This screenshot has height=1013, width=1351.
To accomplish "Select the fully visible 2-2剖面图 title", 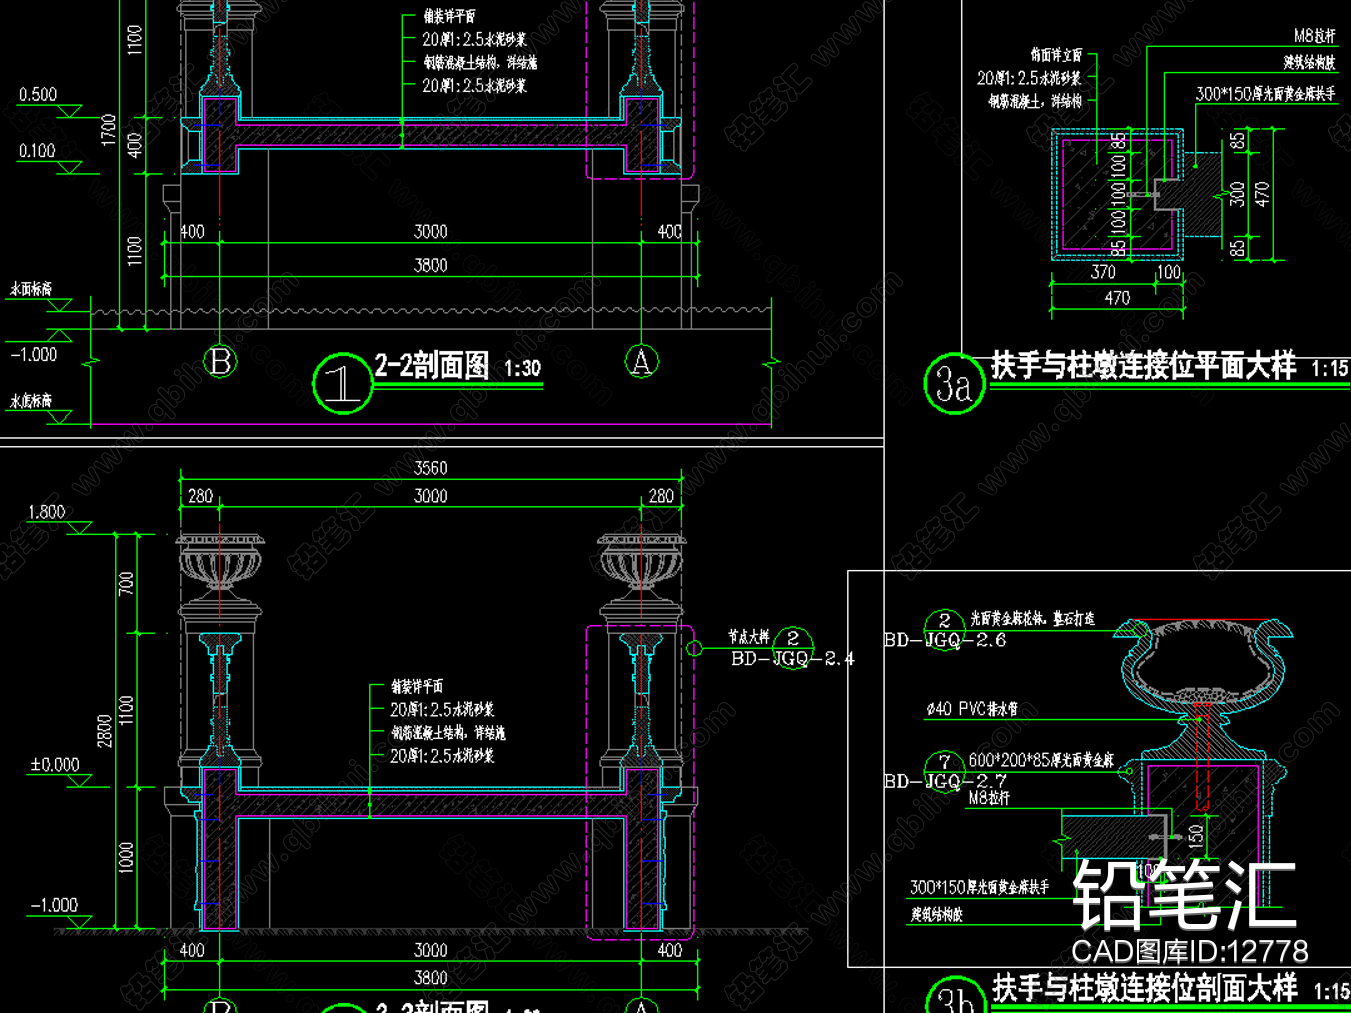I will 432,366.
